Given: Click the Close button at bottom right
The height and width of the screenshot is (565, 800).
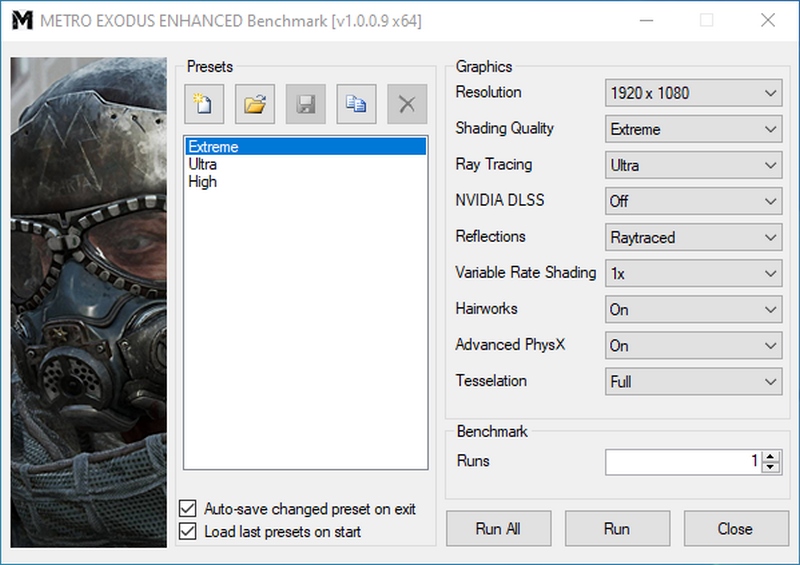Looking at the screenshot, I should click(x=734, y=529).
